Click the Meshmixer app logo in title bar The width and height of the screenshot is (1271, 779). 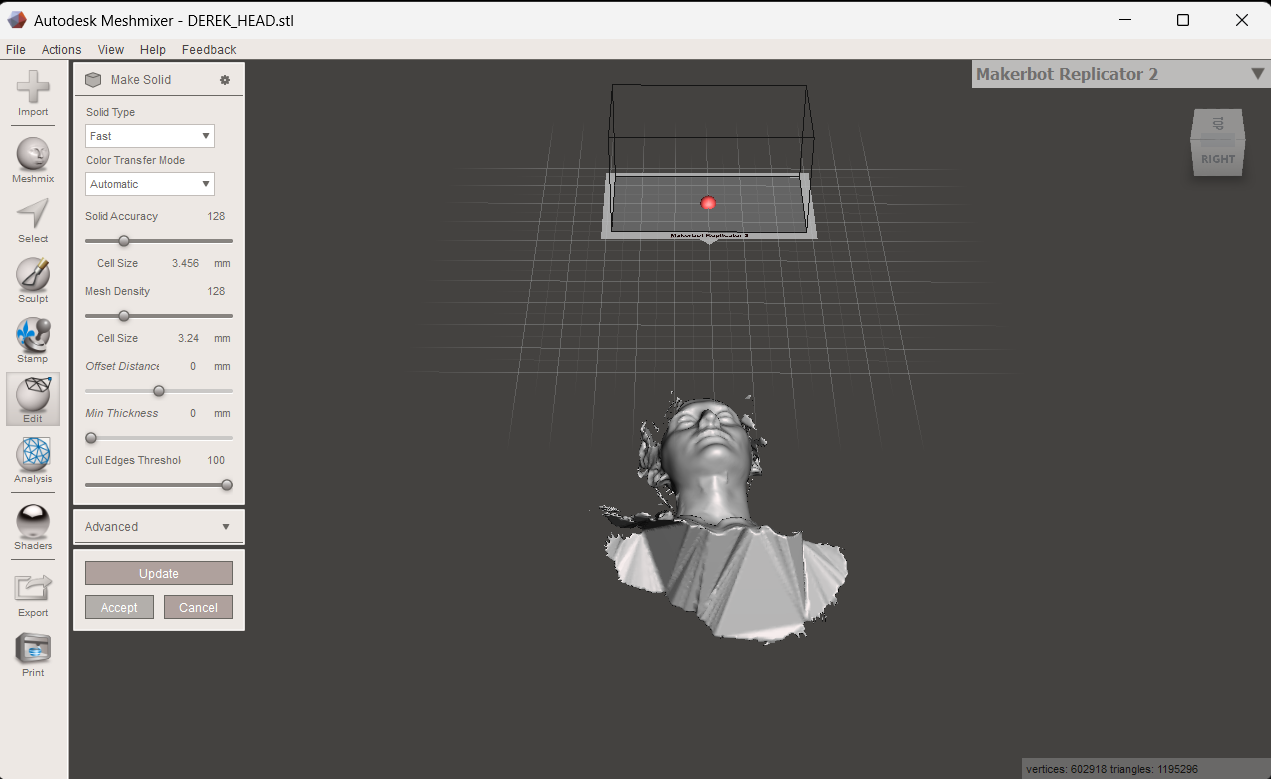tap(17, 20)
